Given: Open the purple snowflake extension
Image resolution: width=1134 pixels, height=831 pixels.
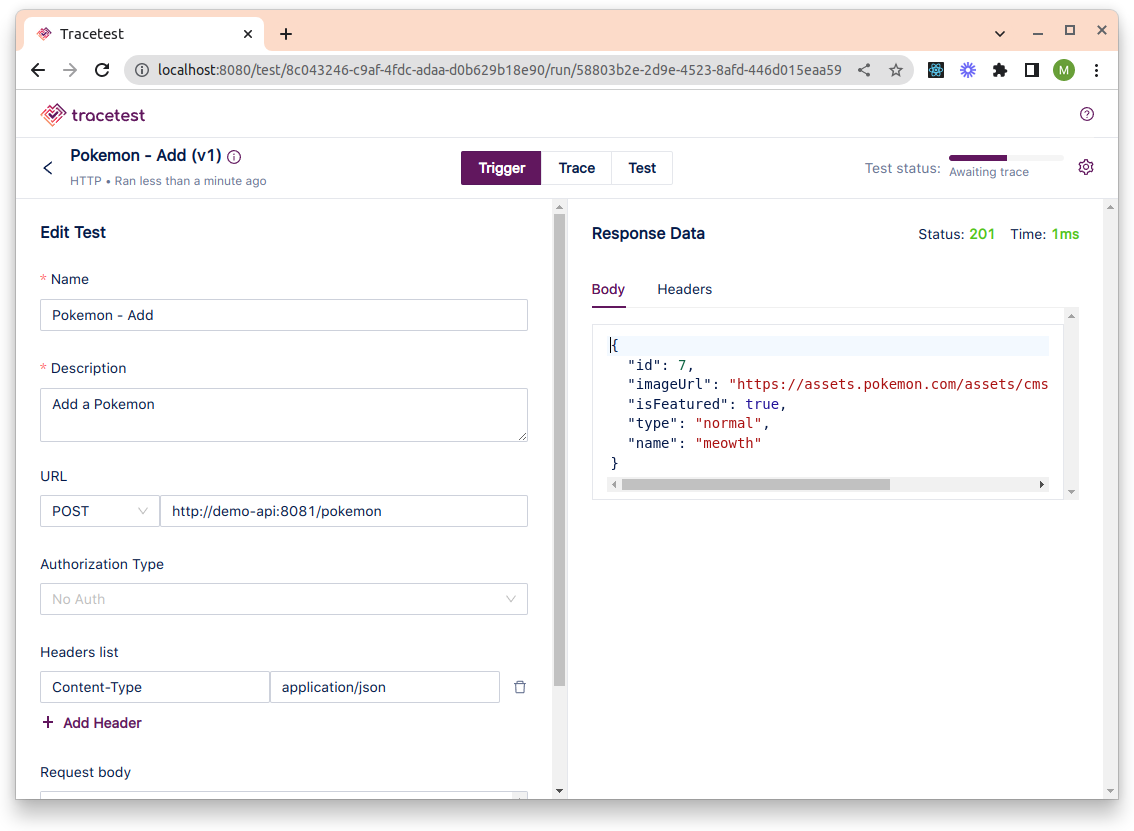Looking at the screenshot, I should (968, 70).
